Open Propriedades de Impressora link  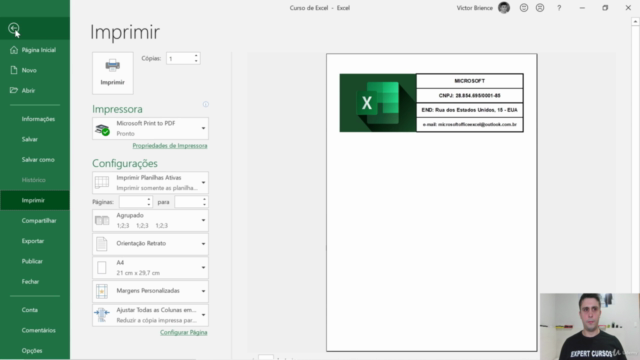[x=170, y=146]
